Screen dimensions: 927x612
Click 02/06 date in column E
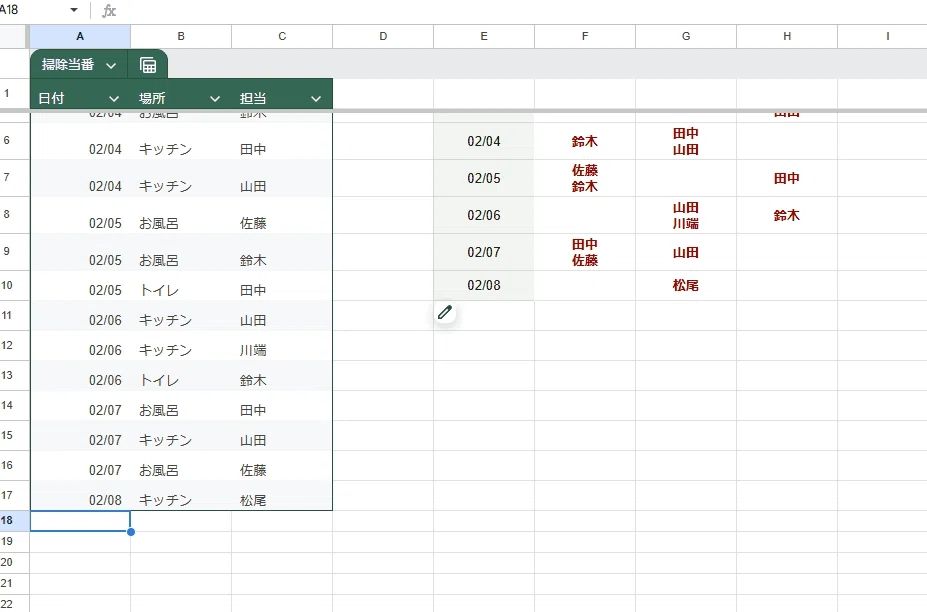[x=484, y=215]
